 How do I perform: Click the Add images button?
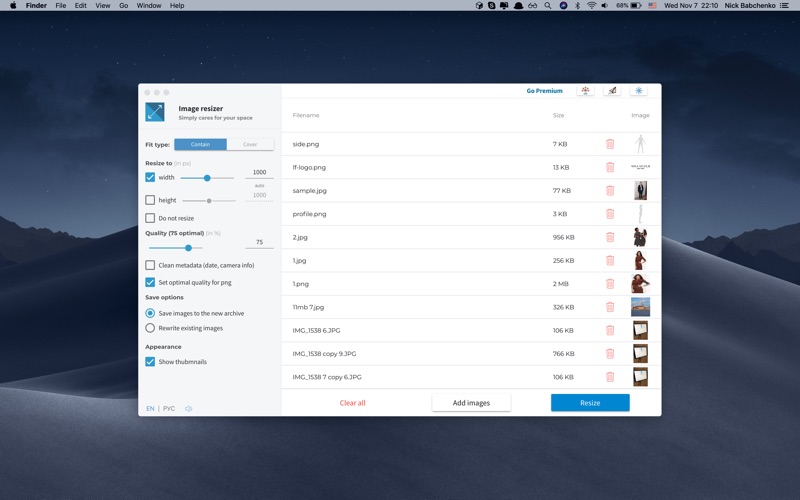coord(471,403)
